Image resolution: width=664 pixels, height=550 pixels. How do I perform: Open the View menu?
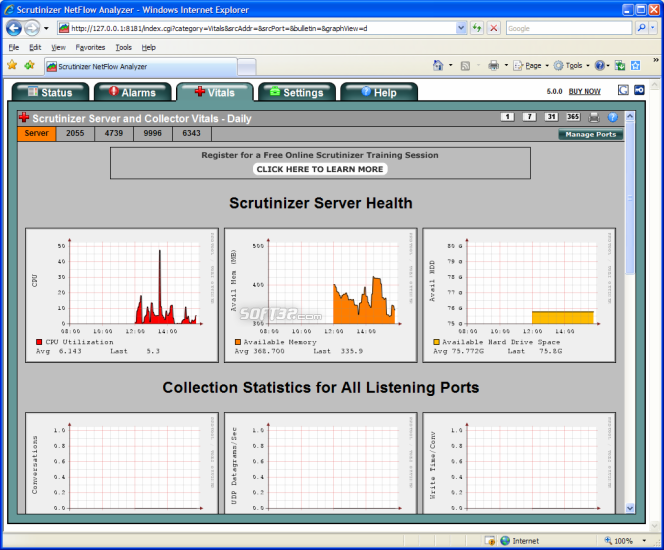[x=58, y=47]
